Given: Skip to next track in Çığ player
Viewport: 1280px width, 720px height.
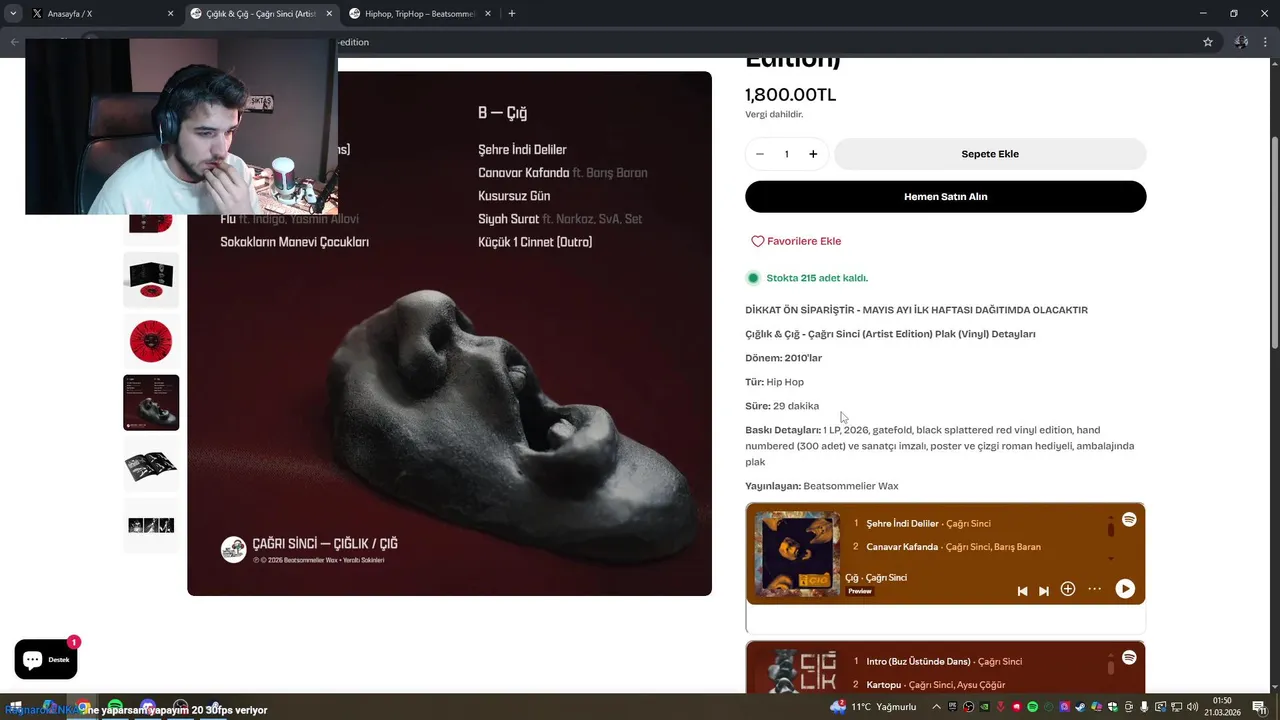Looking at the screenshot, I should tap(1044, 591).
